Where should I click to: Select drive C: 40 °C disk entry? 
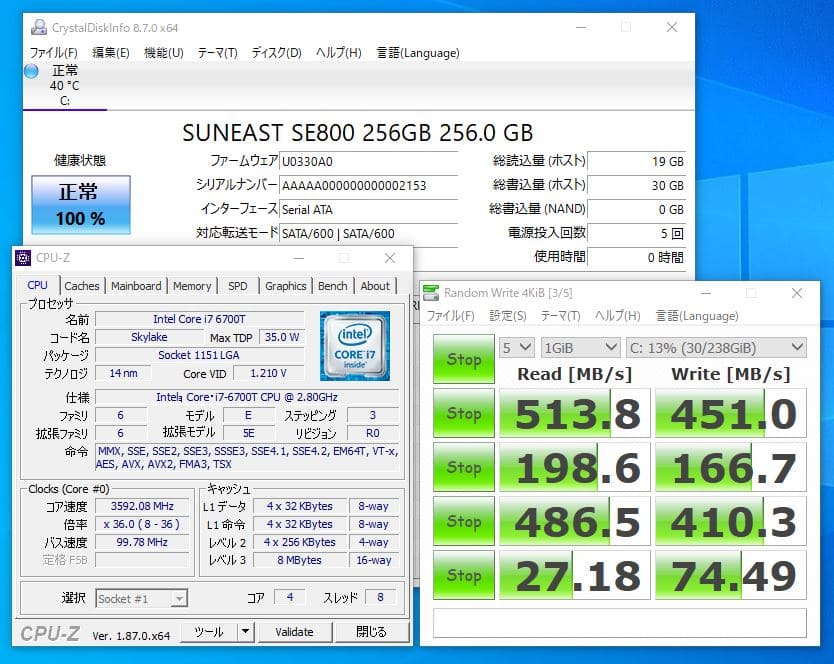pyautogui.click(x=65, y=85)
